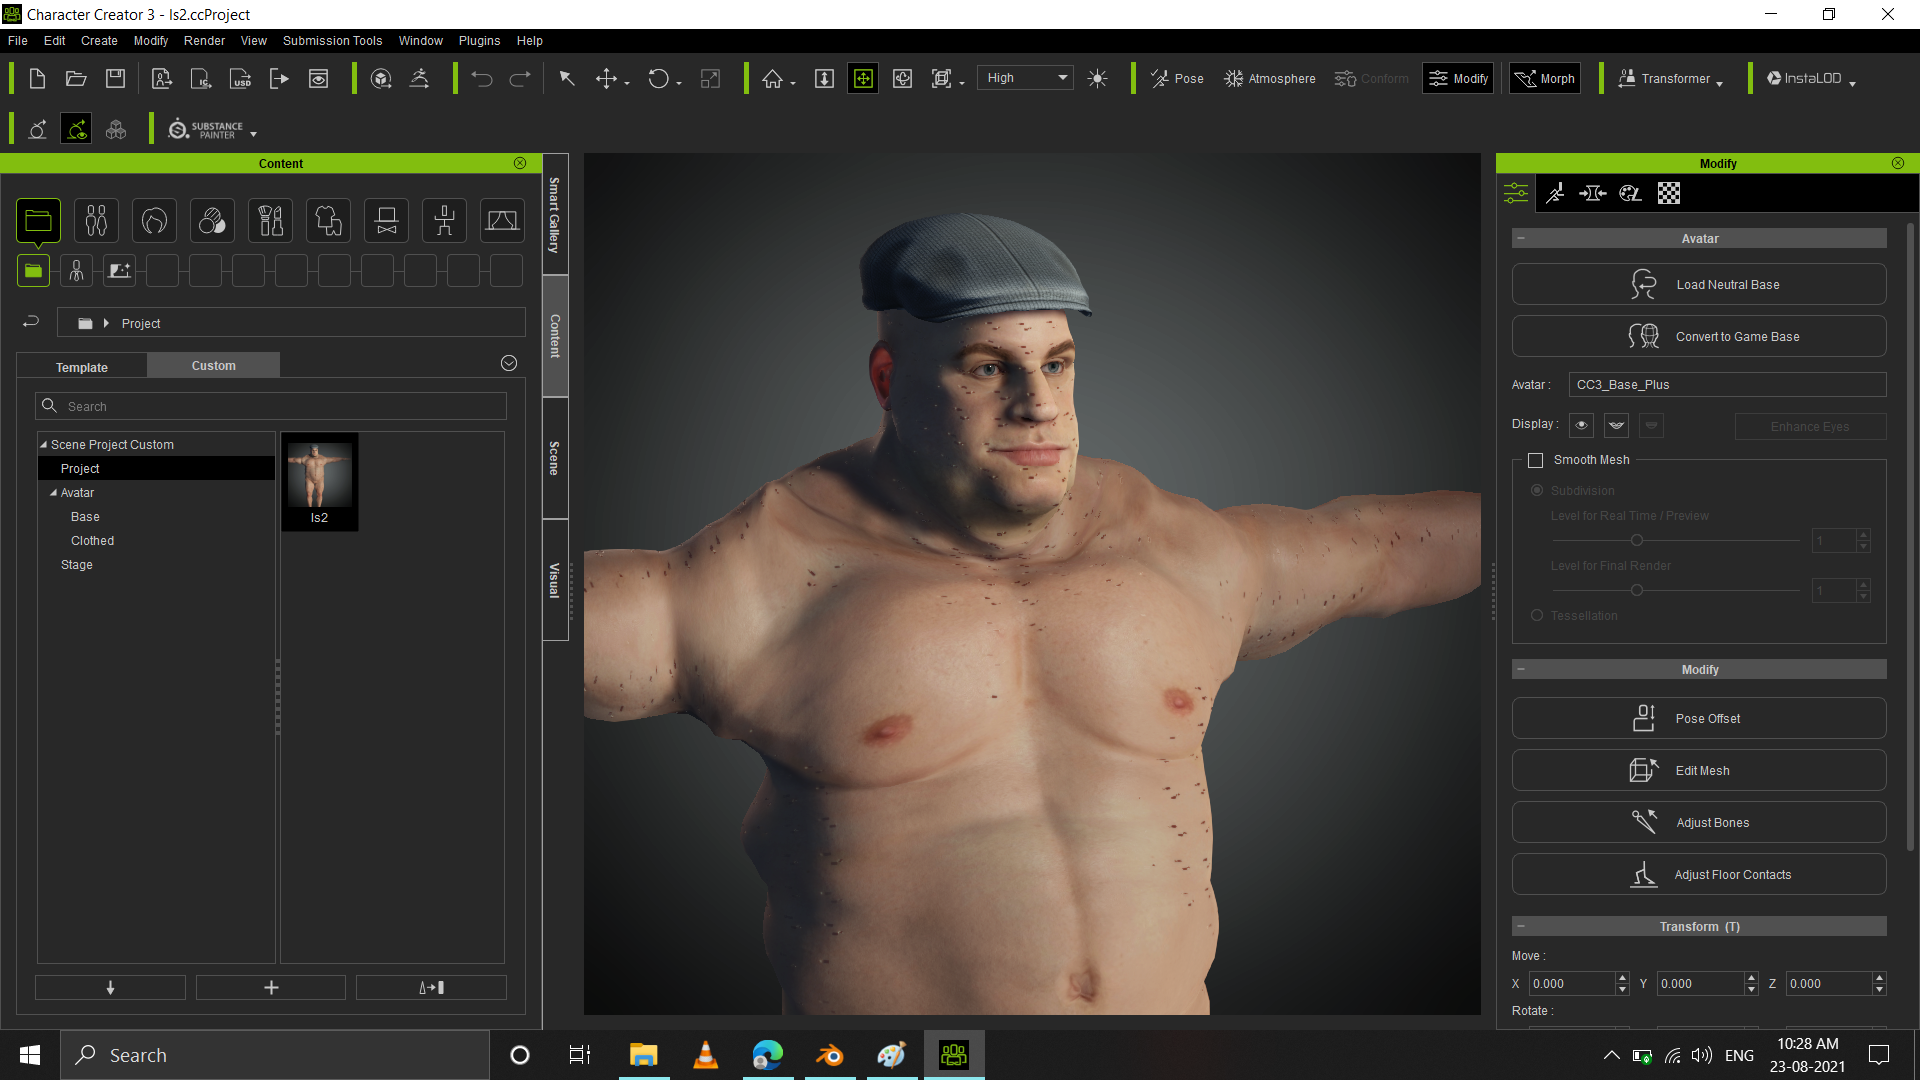Select the Is2 project thumbnail
The width and height of the screenshot is (1920, 1080).
[x=319, y=481]
